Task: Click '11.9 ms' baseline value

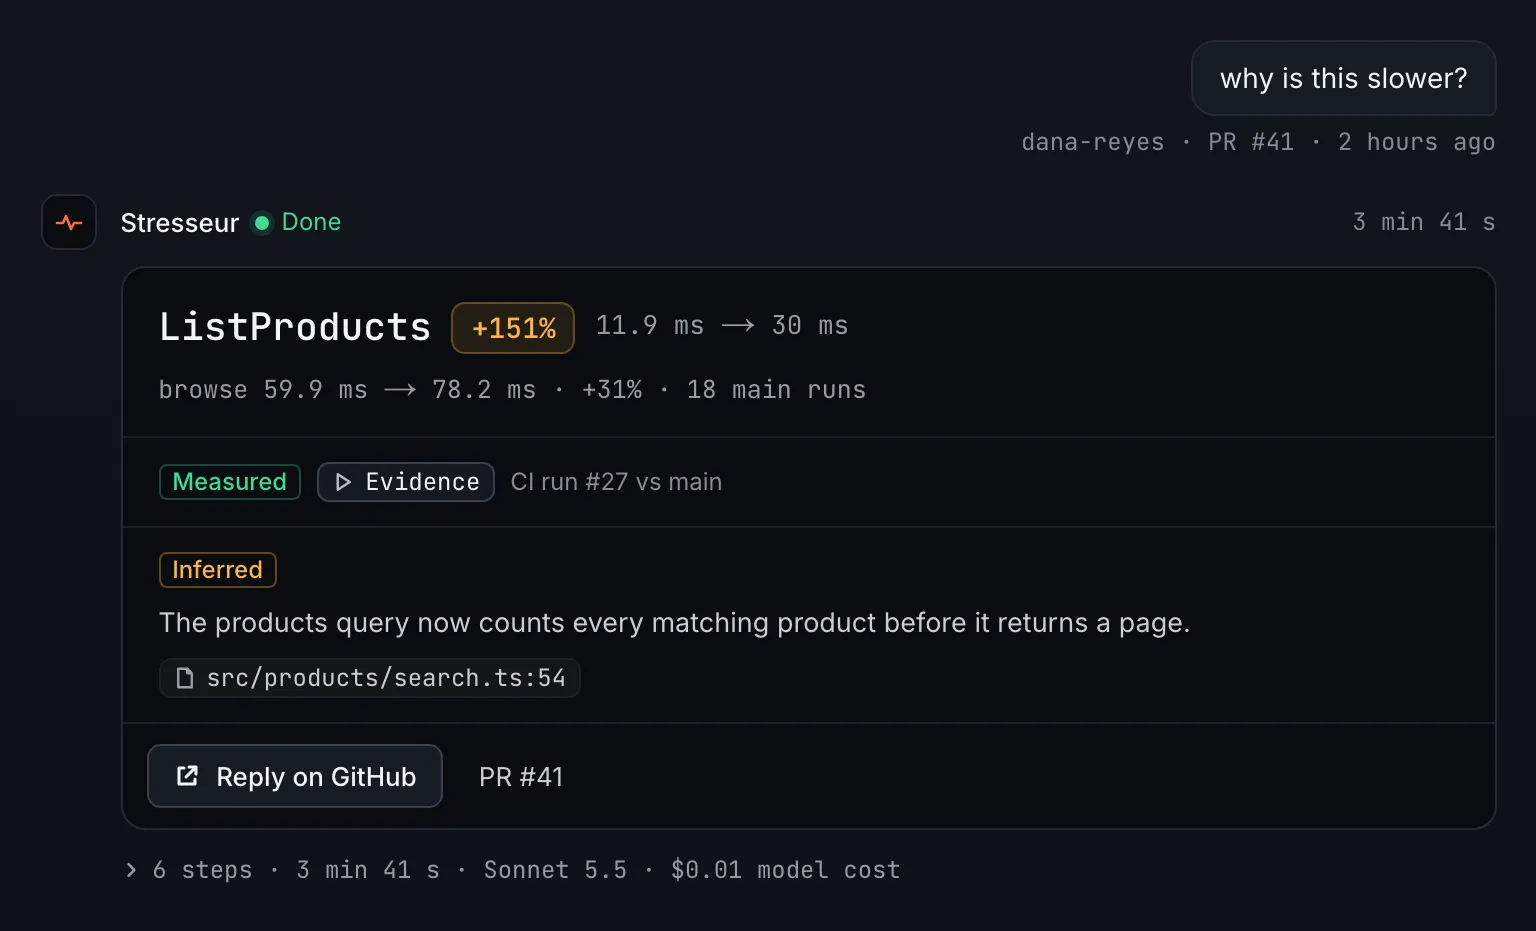Action: (650, 326)
